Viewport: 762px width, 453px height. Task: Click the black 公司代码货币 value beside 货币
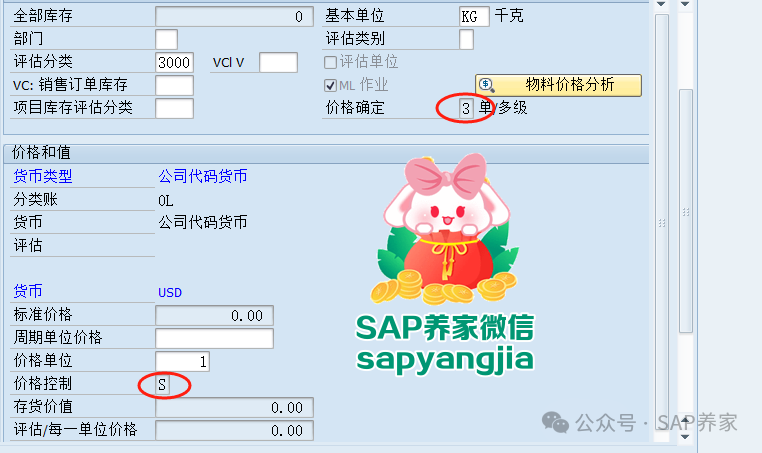[203, 222]
